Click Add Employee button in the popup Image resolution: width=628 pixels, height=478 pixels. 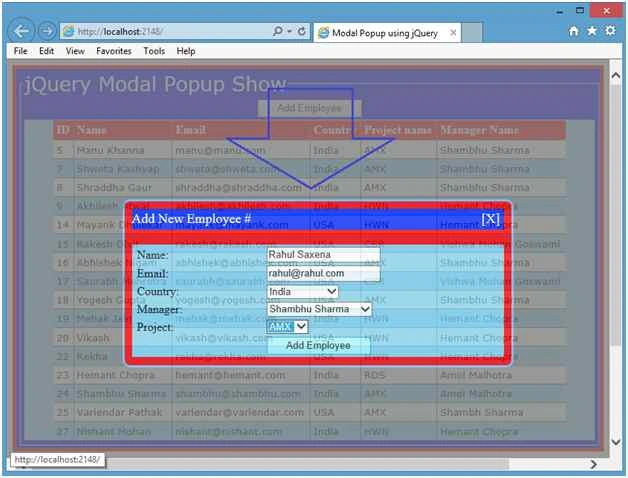[318, 345]
